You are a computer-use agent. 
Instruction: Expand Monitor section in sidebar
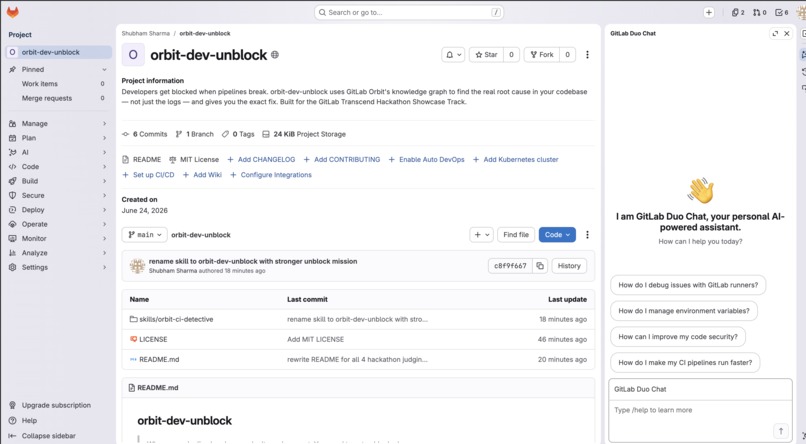coord(58,238)
